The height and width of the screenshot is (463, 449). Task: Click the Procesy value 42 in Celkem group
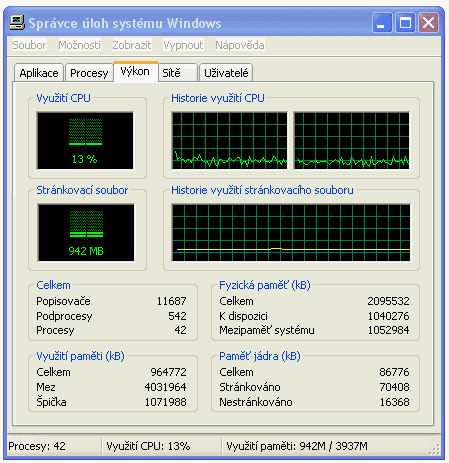[x=180, y=330]
